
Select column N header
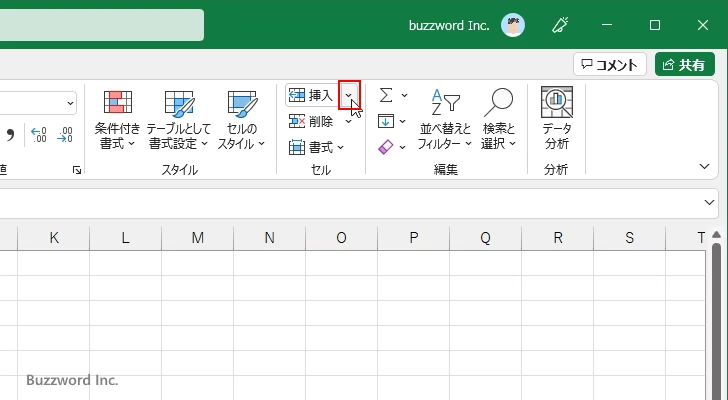pyautogui.click(x=269, y=238)
